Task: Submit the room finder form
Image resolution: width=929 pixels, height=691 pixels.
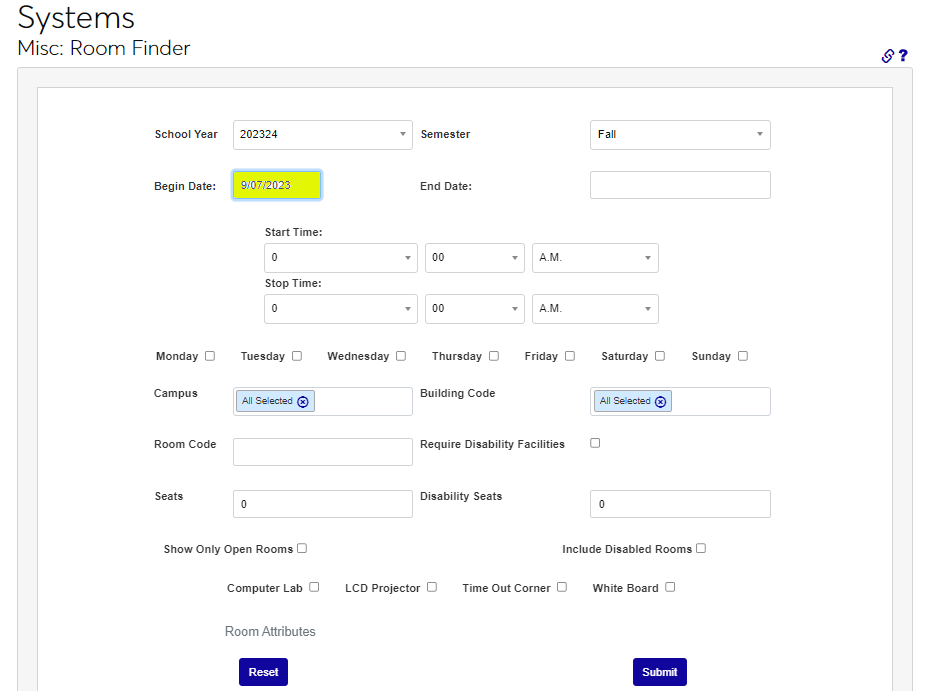Action: 659,672
